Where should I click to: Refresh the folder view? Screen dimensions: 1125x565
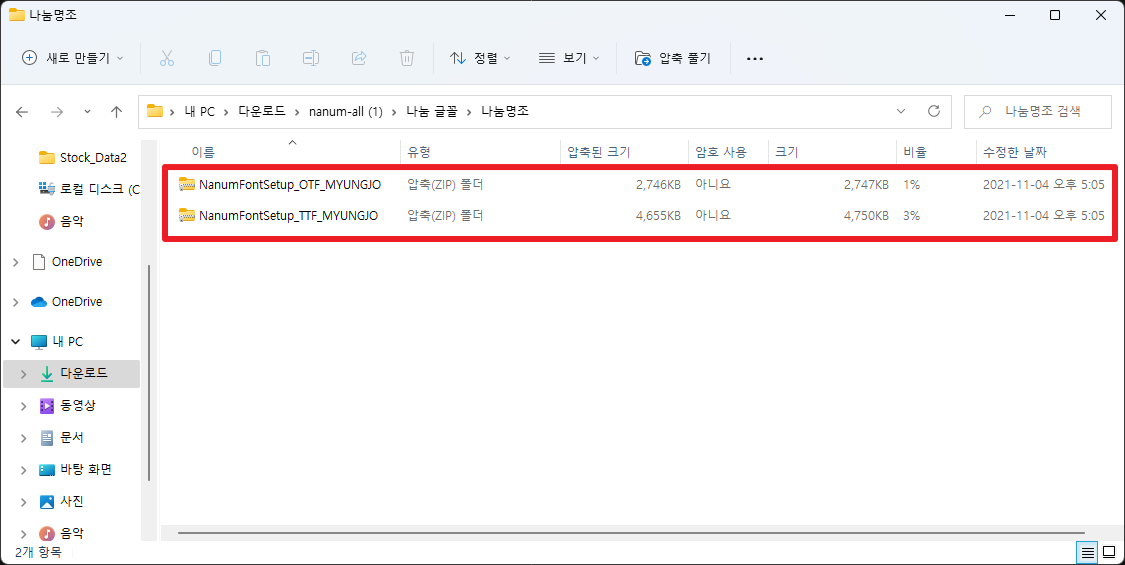pyautogui.click(x=933, y=111)
